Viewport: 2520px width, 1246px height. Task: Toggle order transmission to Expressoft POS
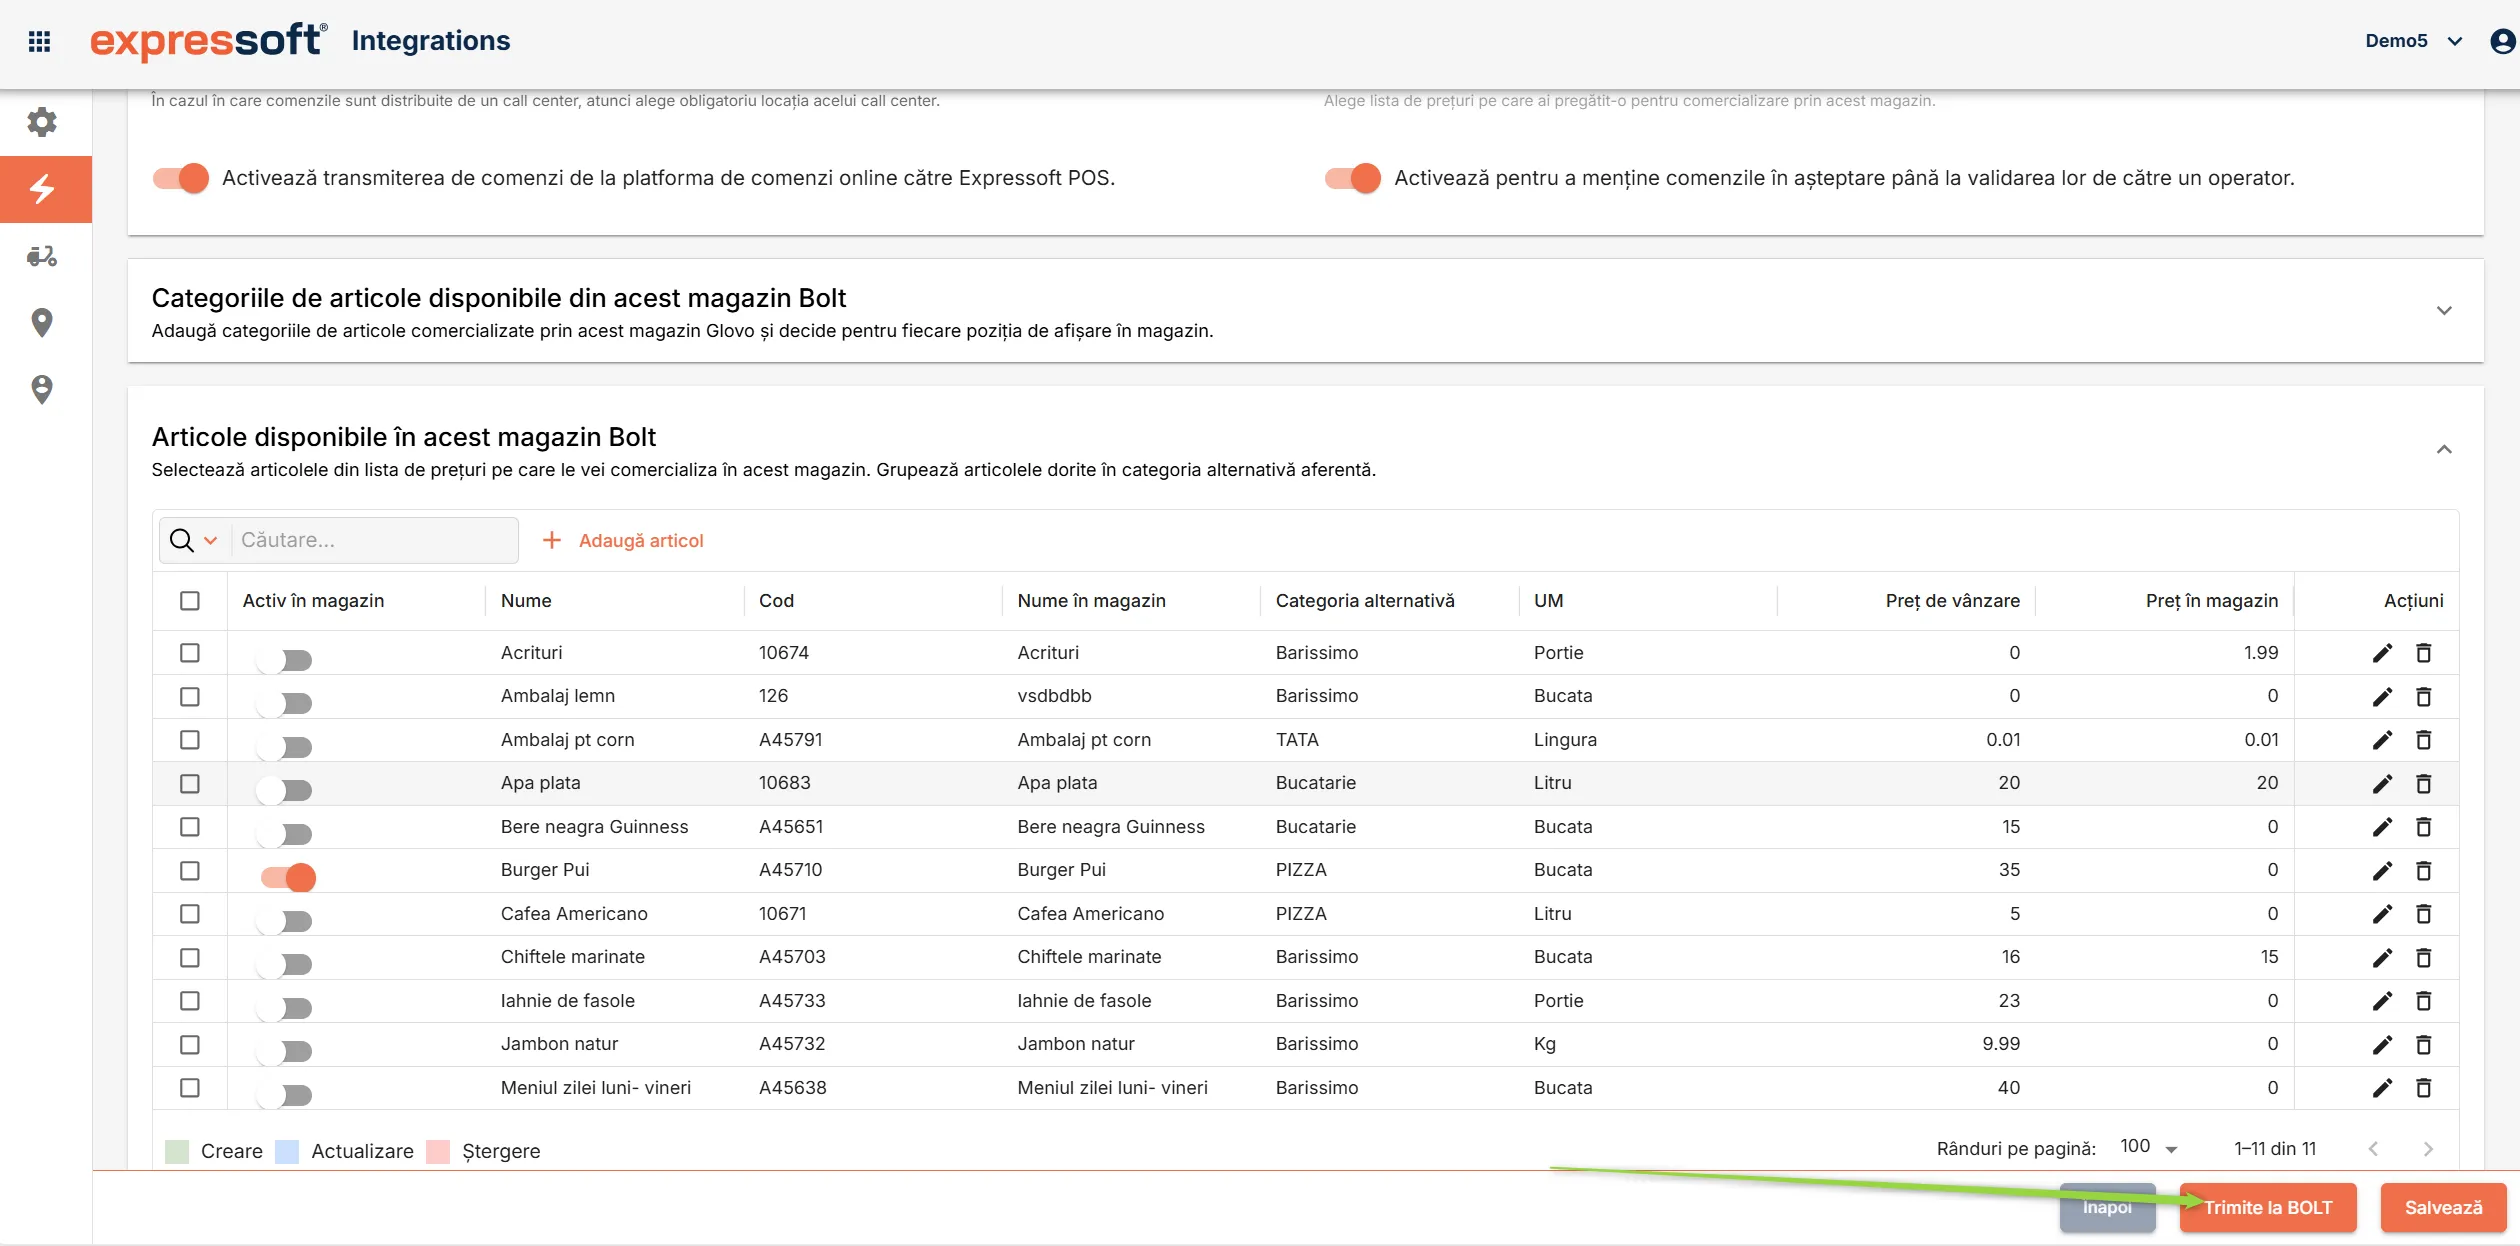point(181,178)
